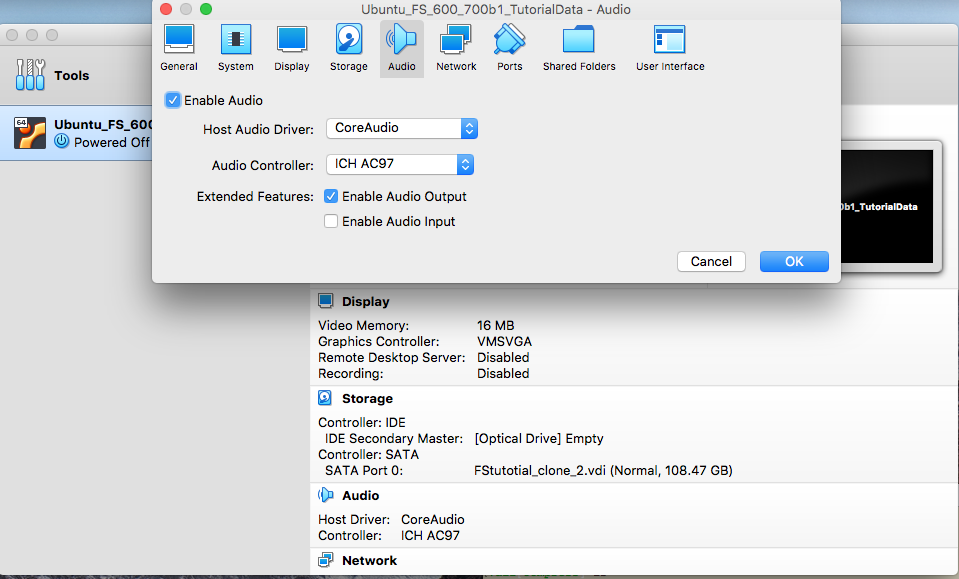Check the Enable Audio Input checkbox
The height and width of the screenshot is (579, 959).
point(331,222)
